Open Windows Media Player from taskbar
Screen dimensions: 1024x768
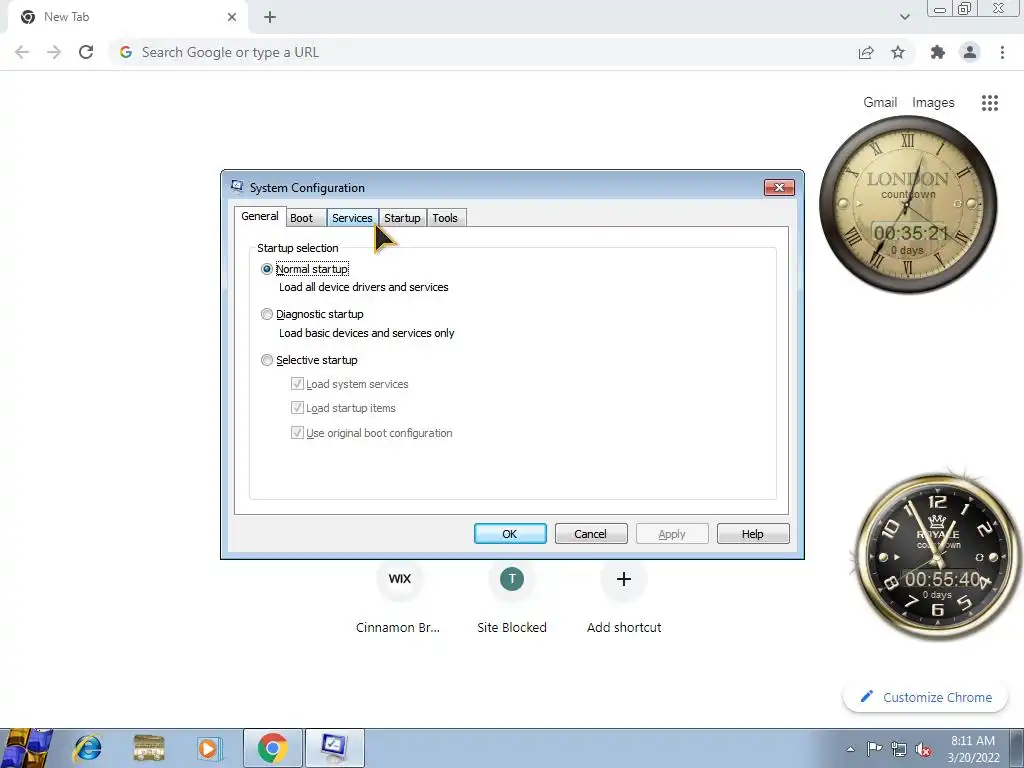(x=209, y=748)
